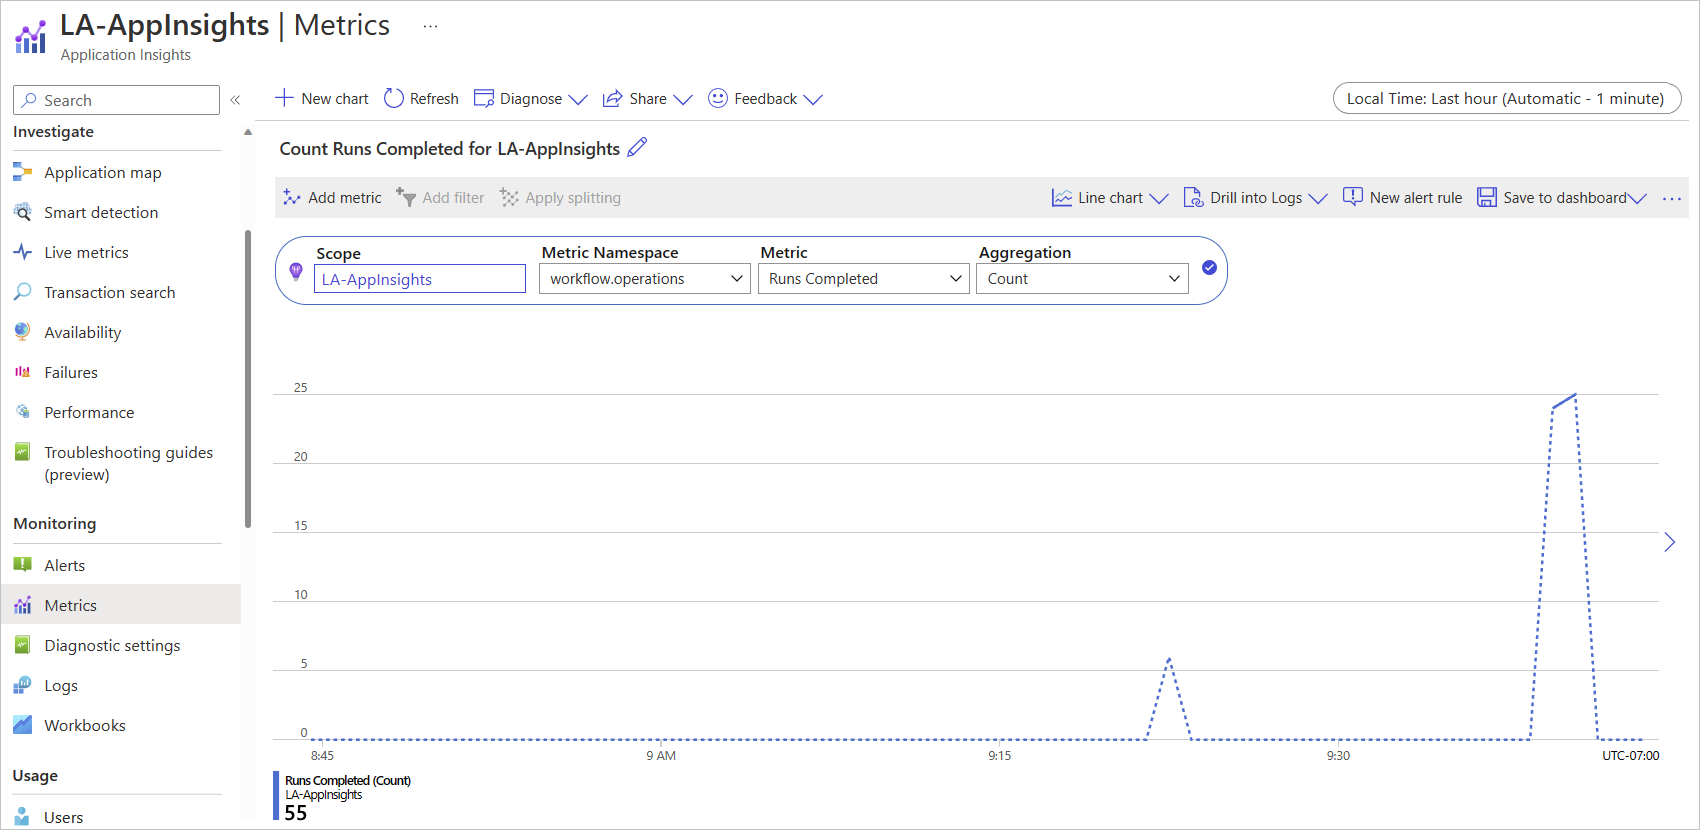Toggle the blue metric checkmark circle
Viewport: 1700px width, 830px height.
1209,267
